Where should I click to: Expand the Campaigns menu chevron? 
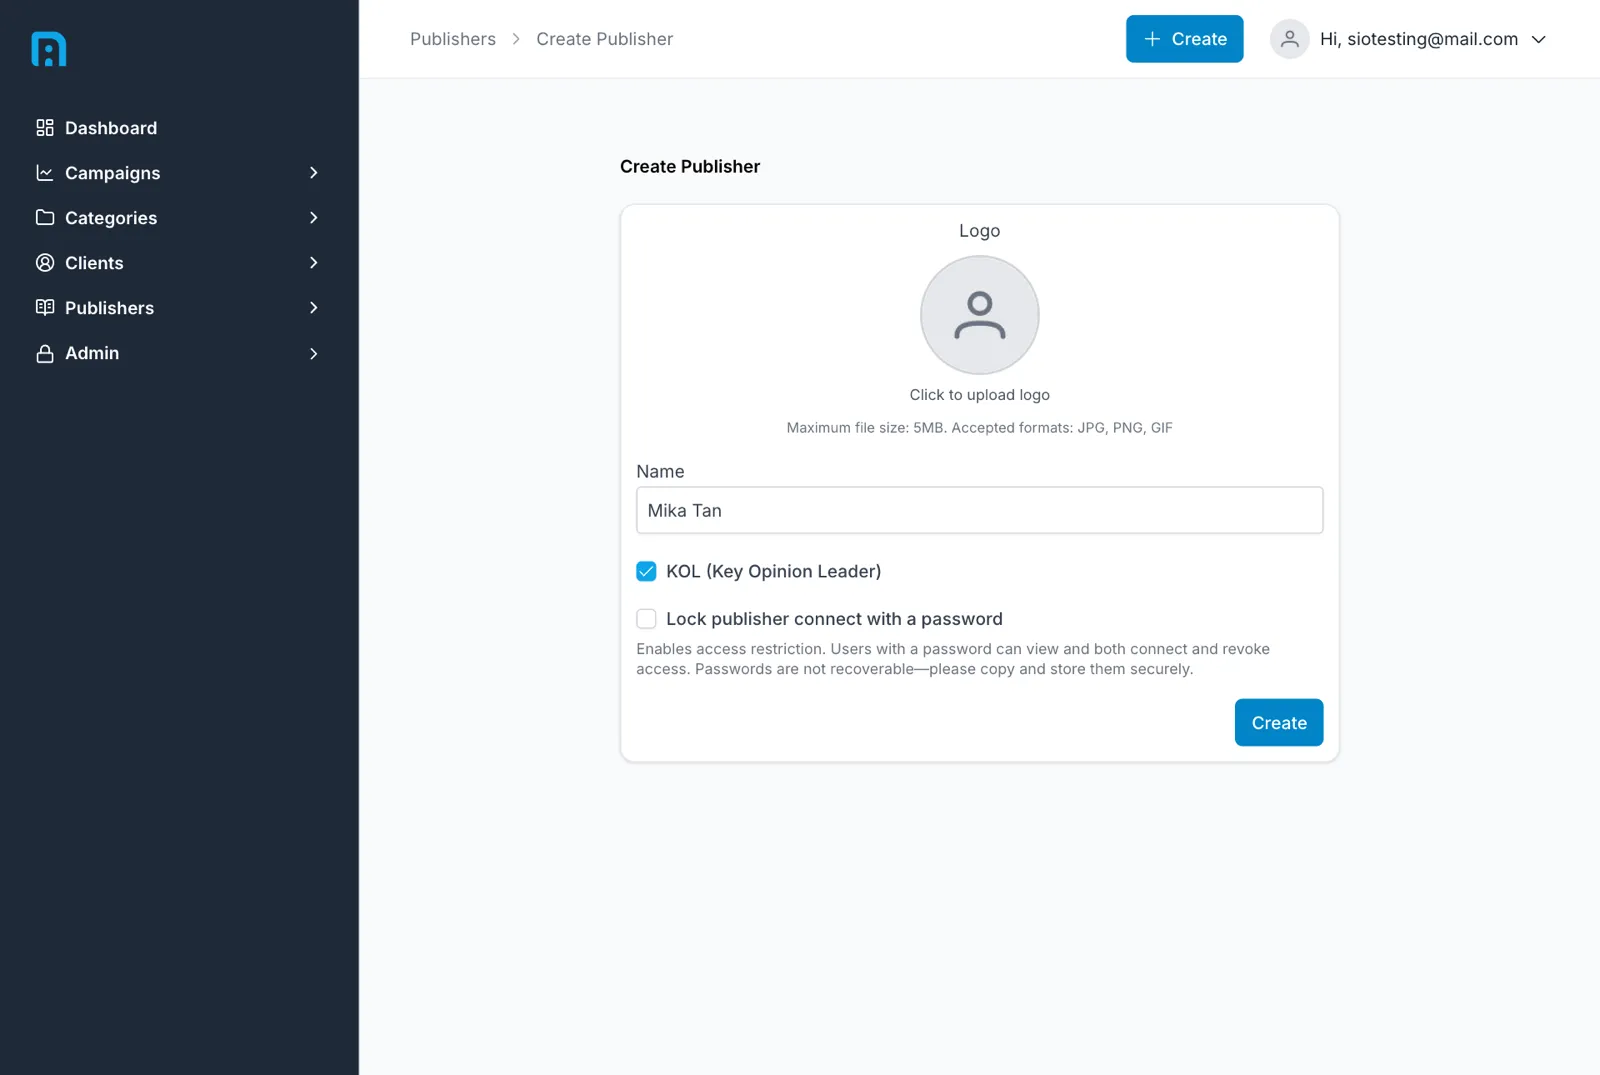314,173
